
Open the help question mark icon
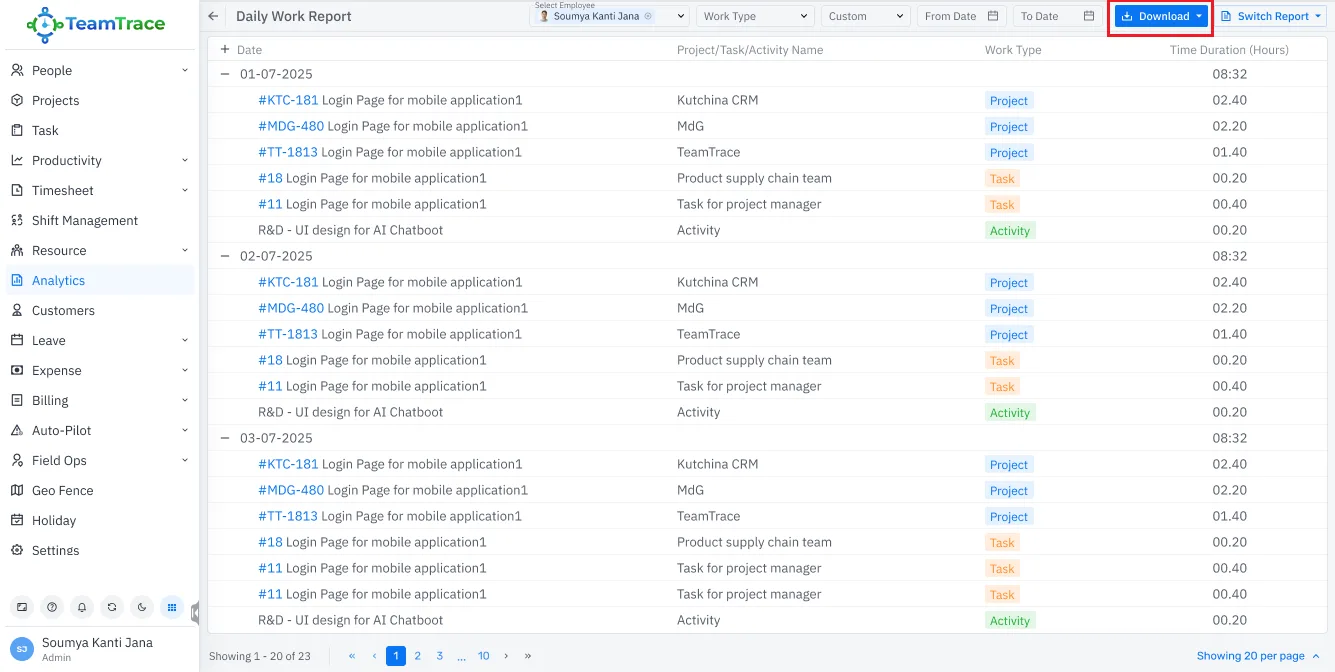click(52, 607)
